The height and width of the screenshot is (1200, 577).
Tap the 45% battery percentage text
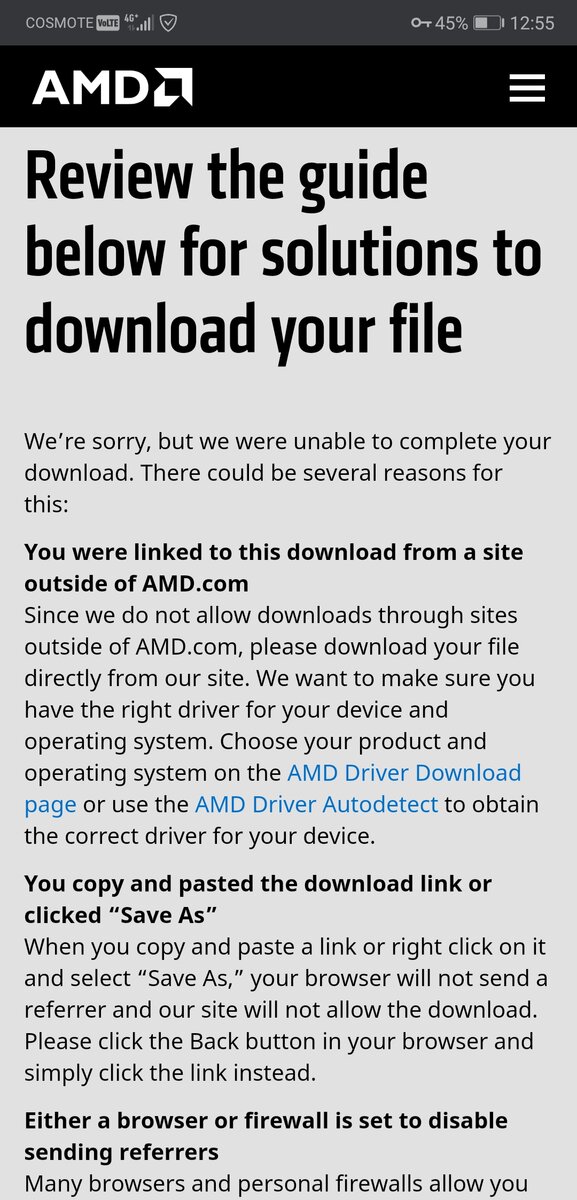451,22
